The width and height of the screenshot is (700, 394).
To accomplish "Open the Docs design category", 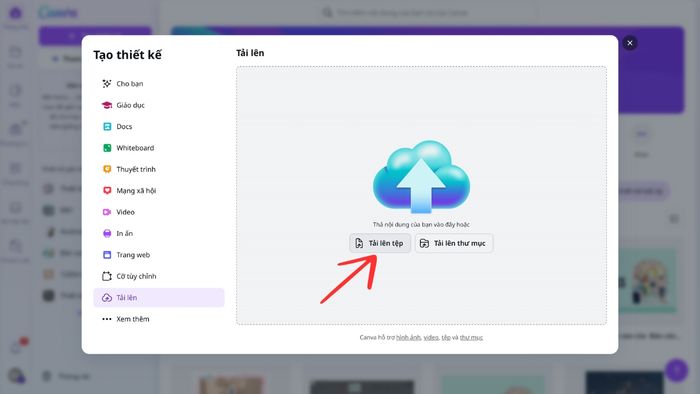I will click(x=159, y=126).
